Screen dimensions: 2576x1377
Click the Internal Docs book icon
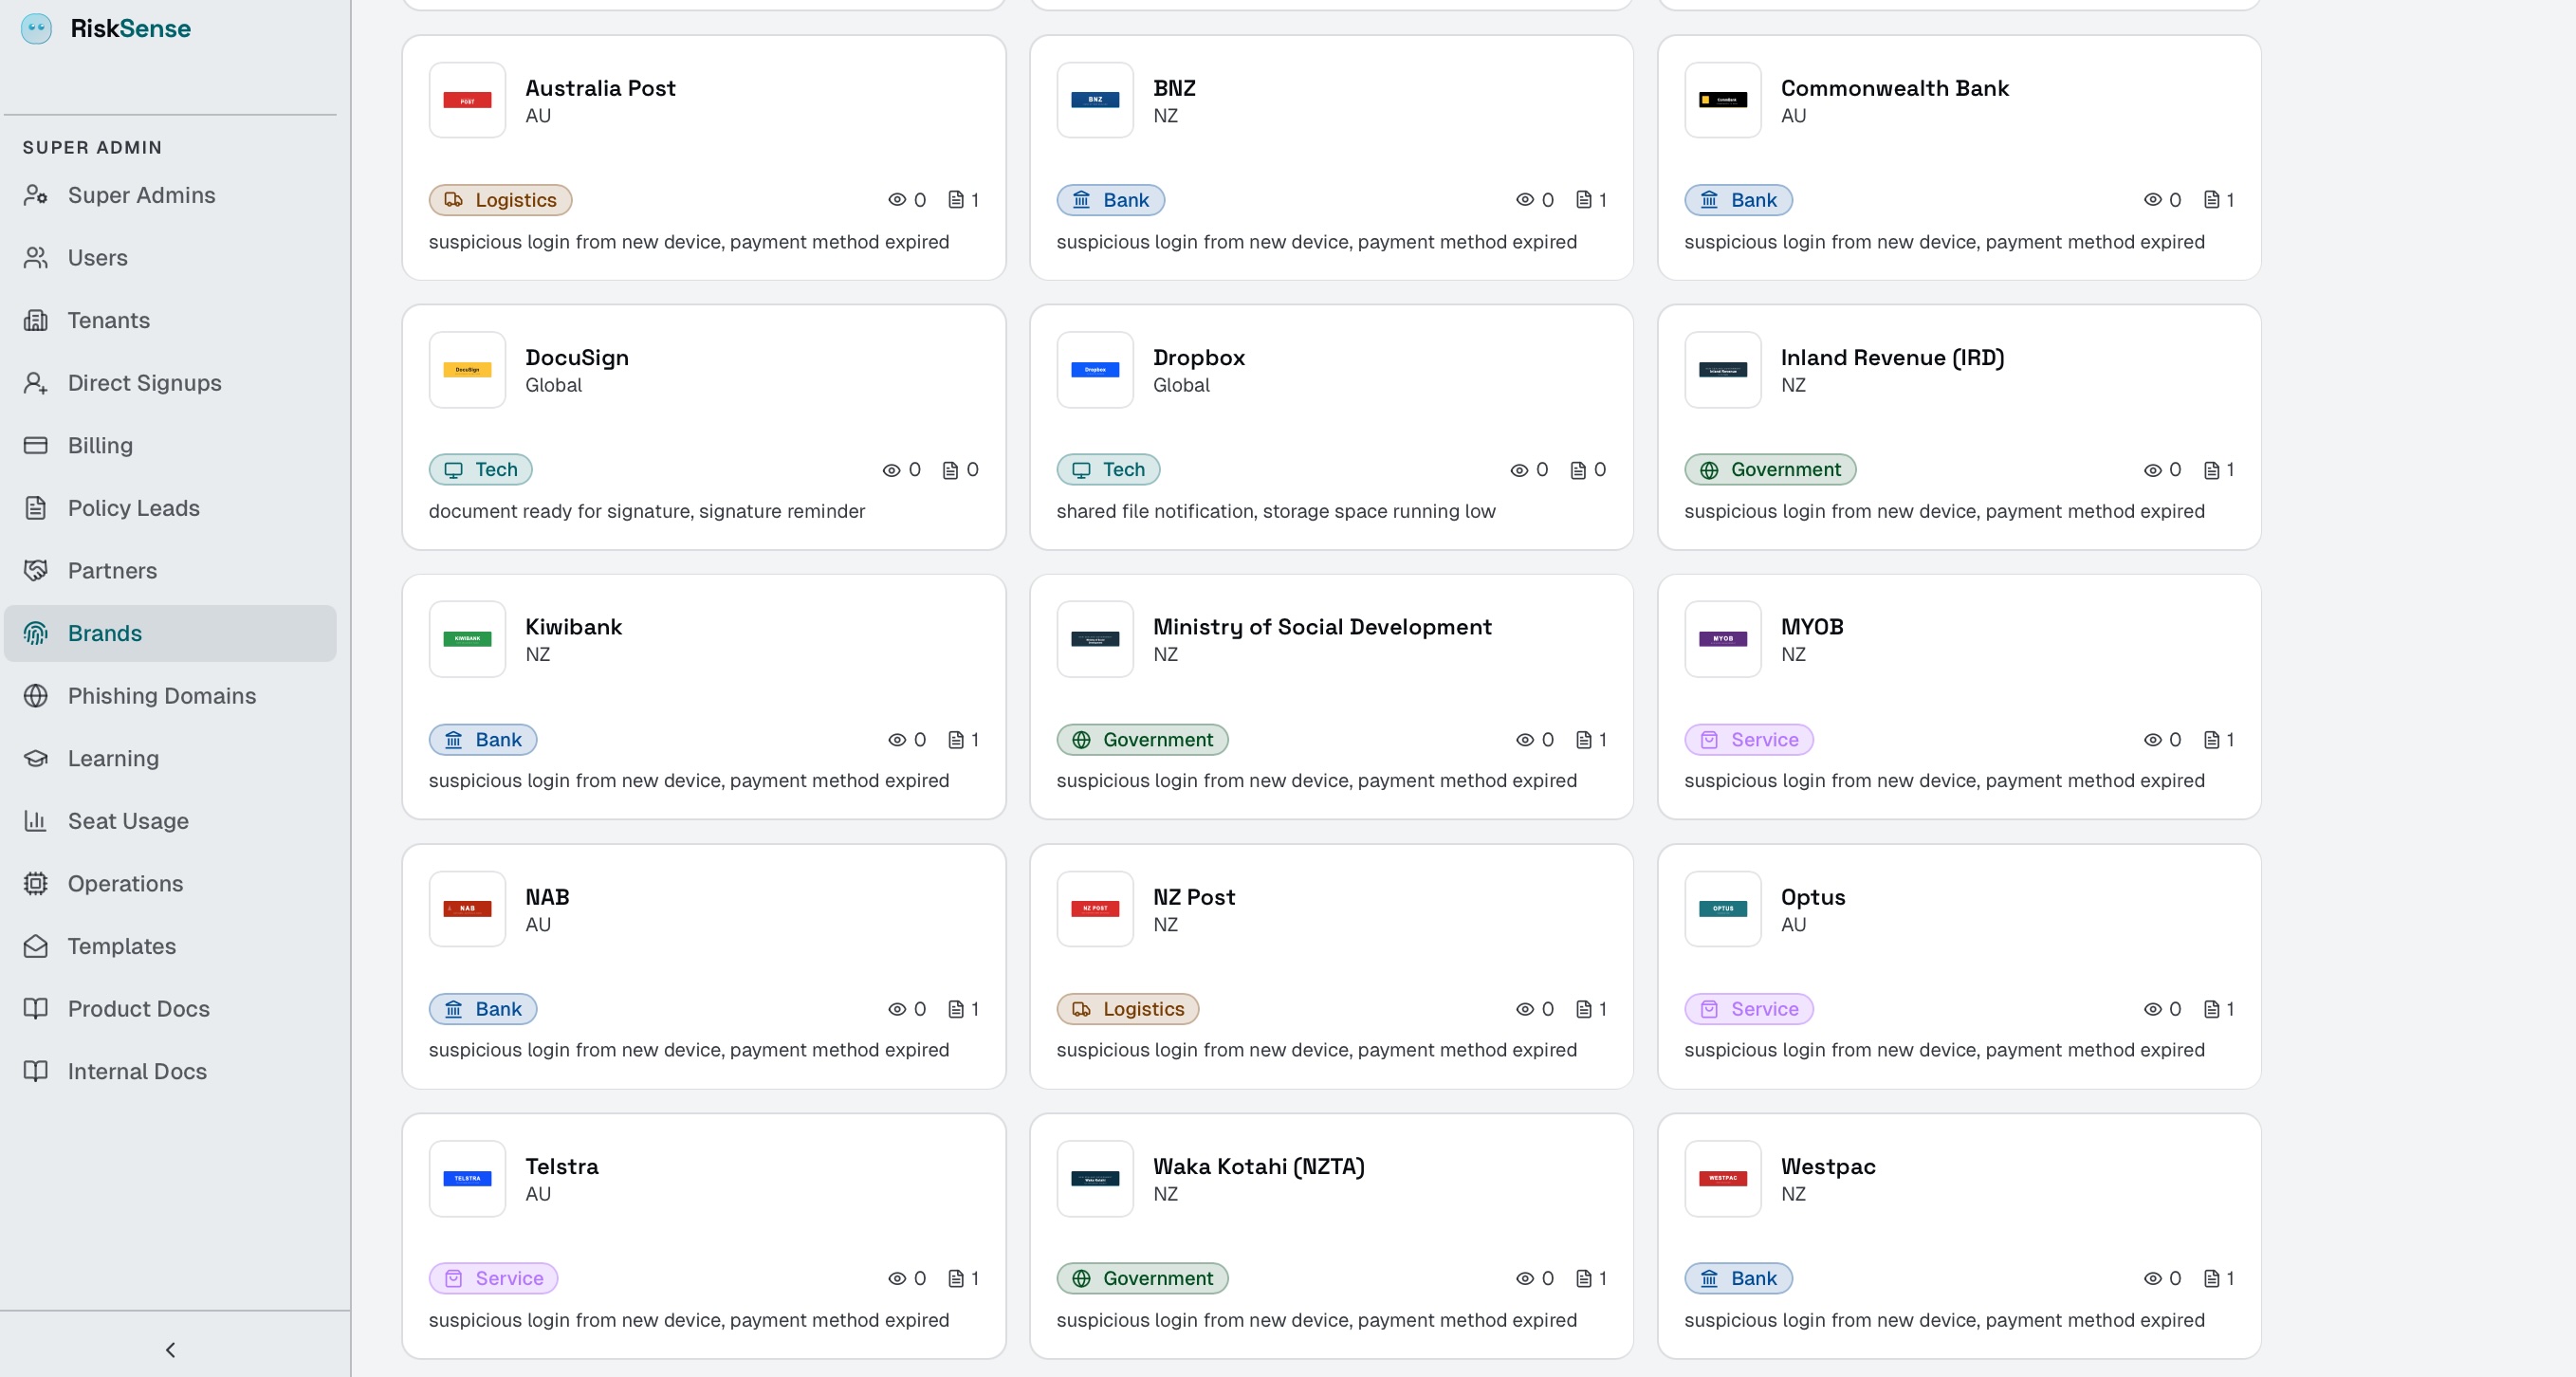pos(36,1071)
